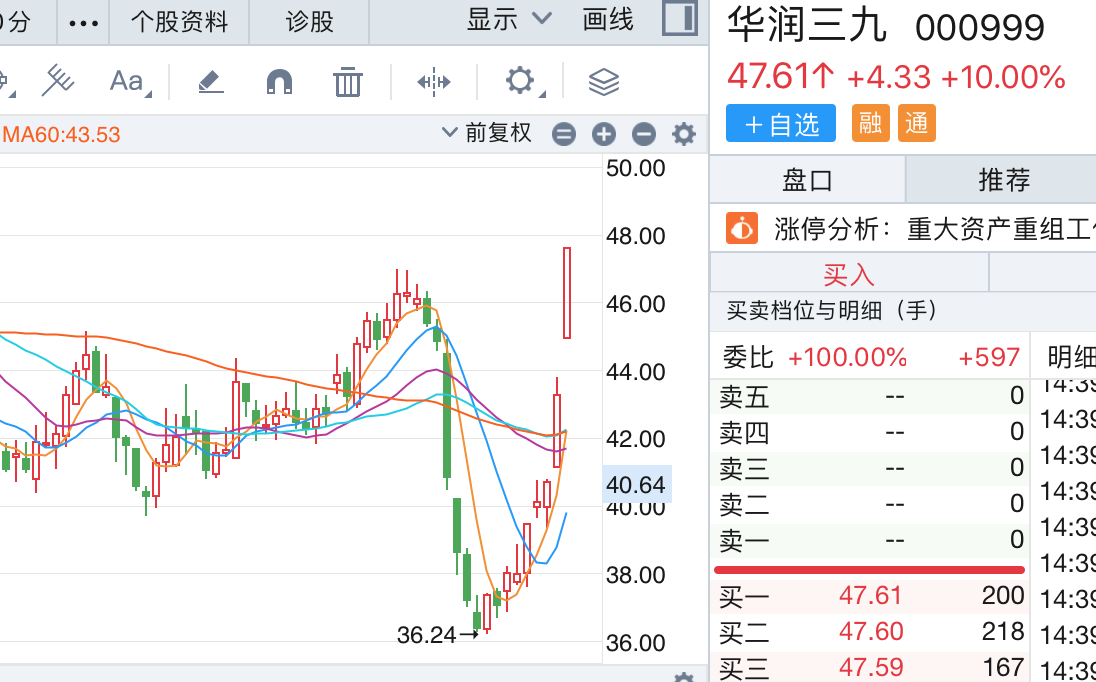Click the current price 47.61
This screenshot has width=1096, height=682.
click(781, 76)
